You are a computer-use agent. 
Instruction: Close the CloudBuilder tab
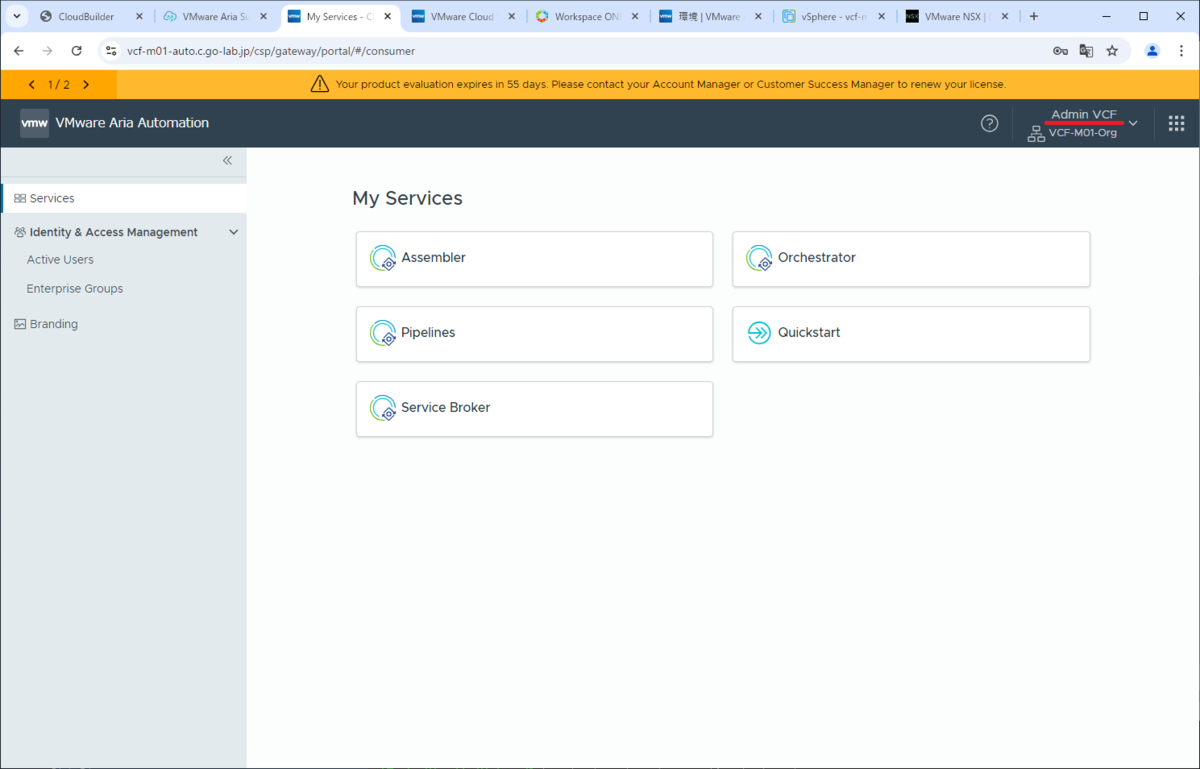point(139,17)
